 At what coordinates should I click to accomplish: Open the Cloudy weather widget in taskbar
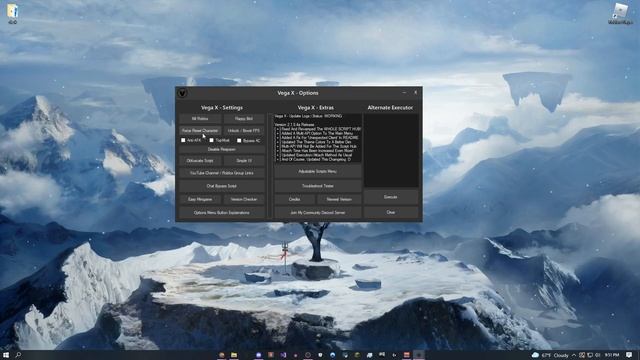(x=550, y=355)
